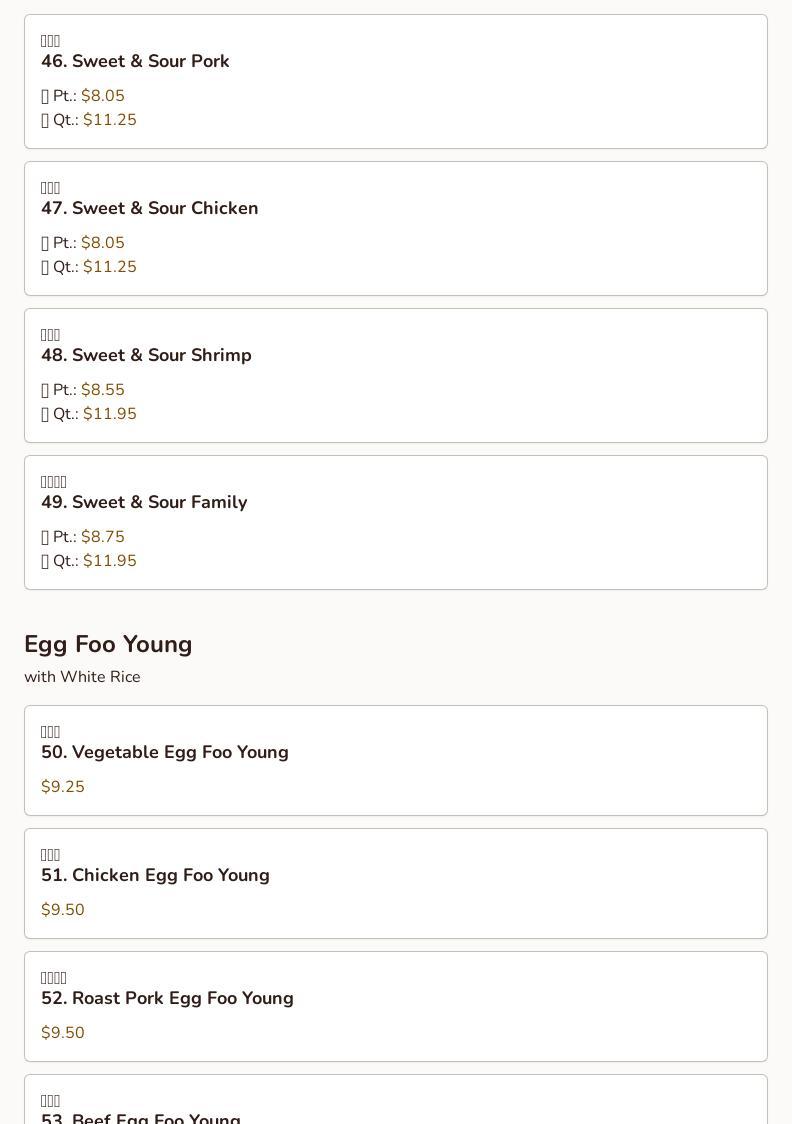This screenshot has height=1124, width=792.
Task: Open Chicken Egg Foo Young item
Action: (x=155, y=875)
